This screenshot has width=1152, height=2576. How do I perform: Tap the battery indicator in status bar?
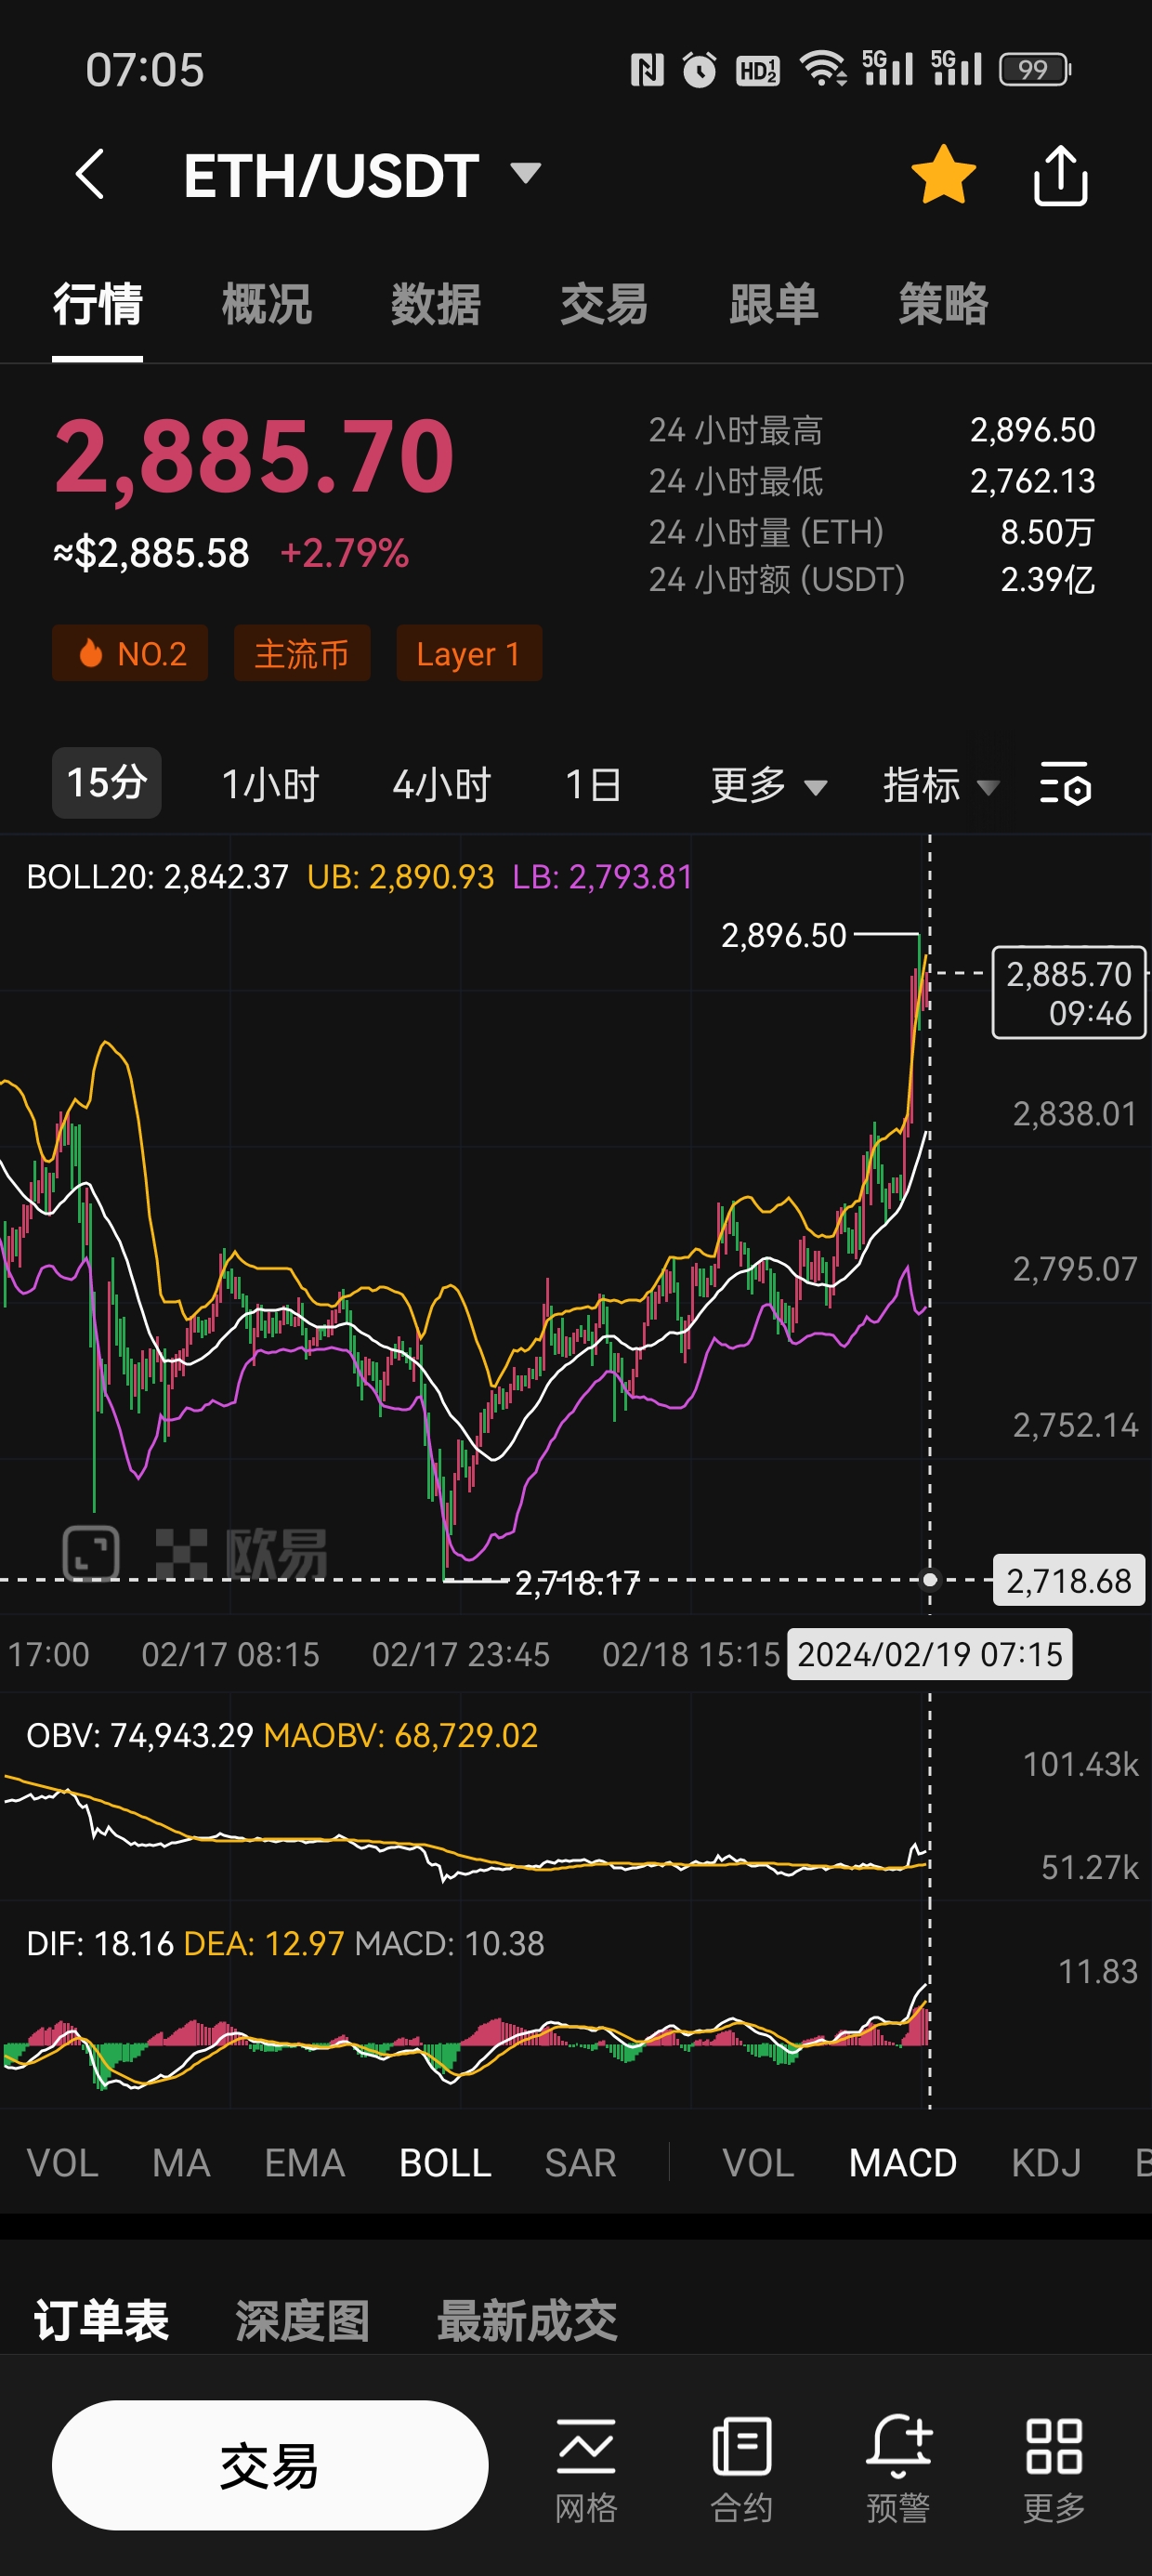coord(1035,69)
